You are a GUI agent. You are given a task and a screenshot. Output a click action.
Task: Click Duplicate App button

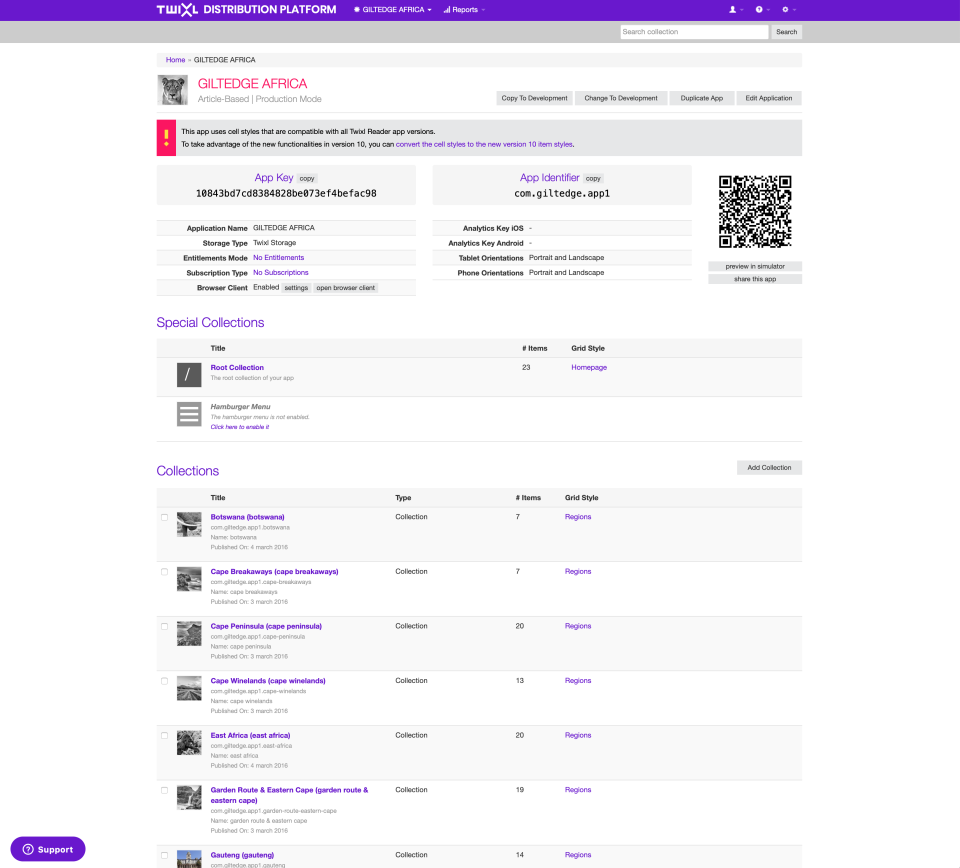tap(701, 98)
